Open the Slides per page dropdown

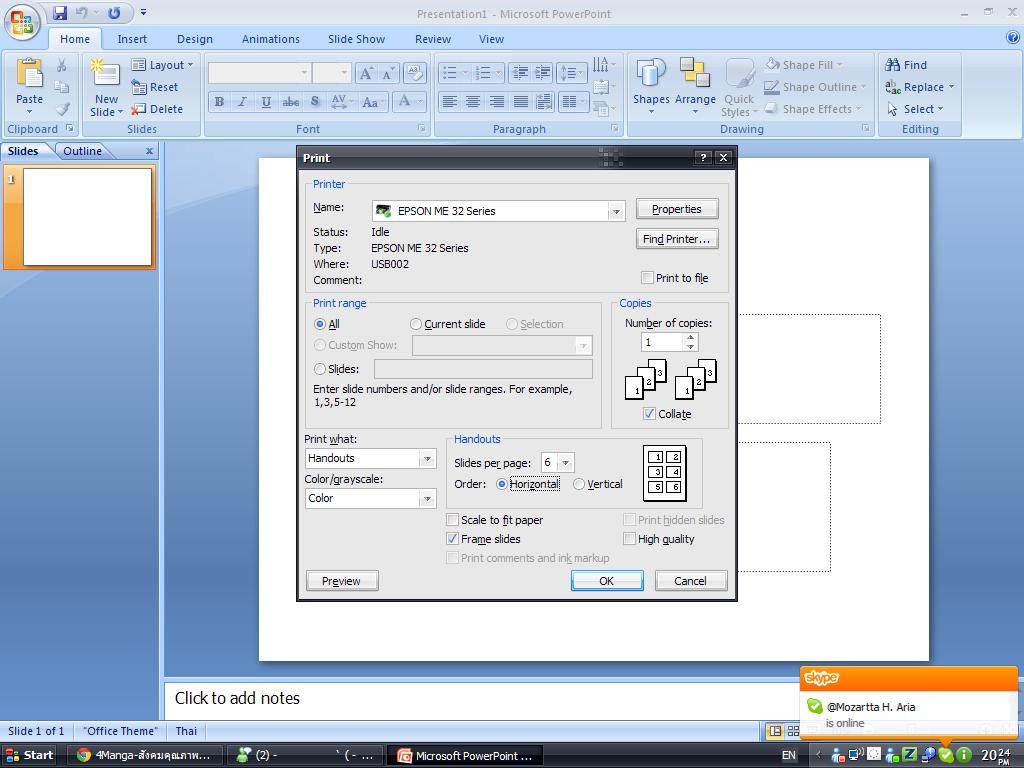pos(566,462)
